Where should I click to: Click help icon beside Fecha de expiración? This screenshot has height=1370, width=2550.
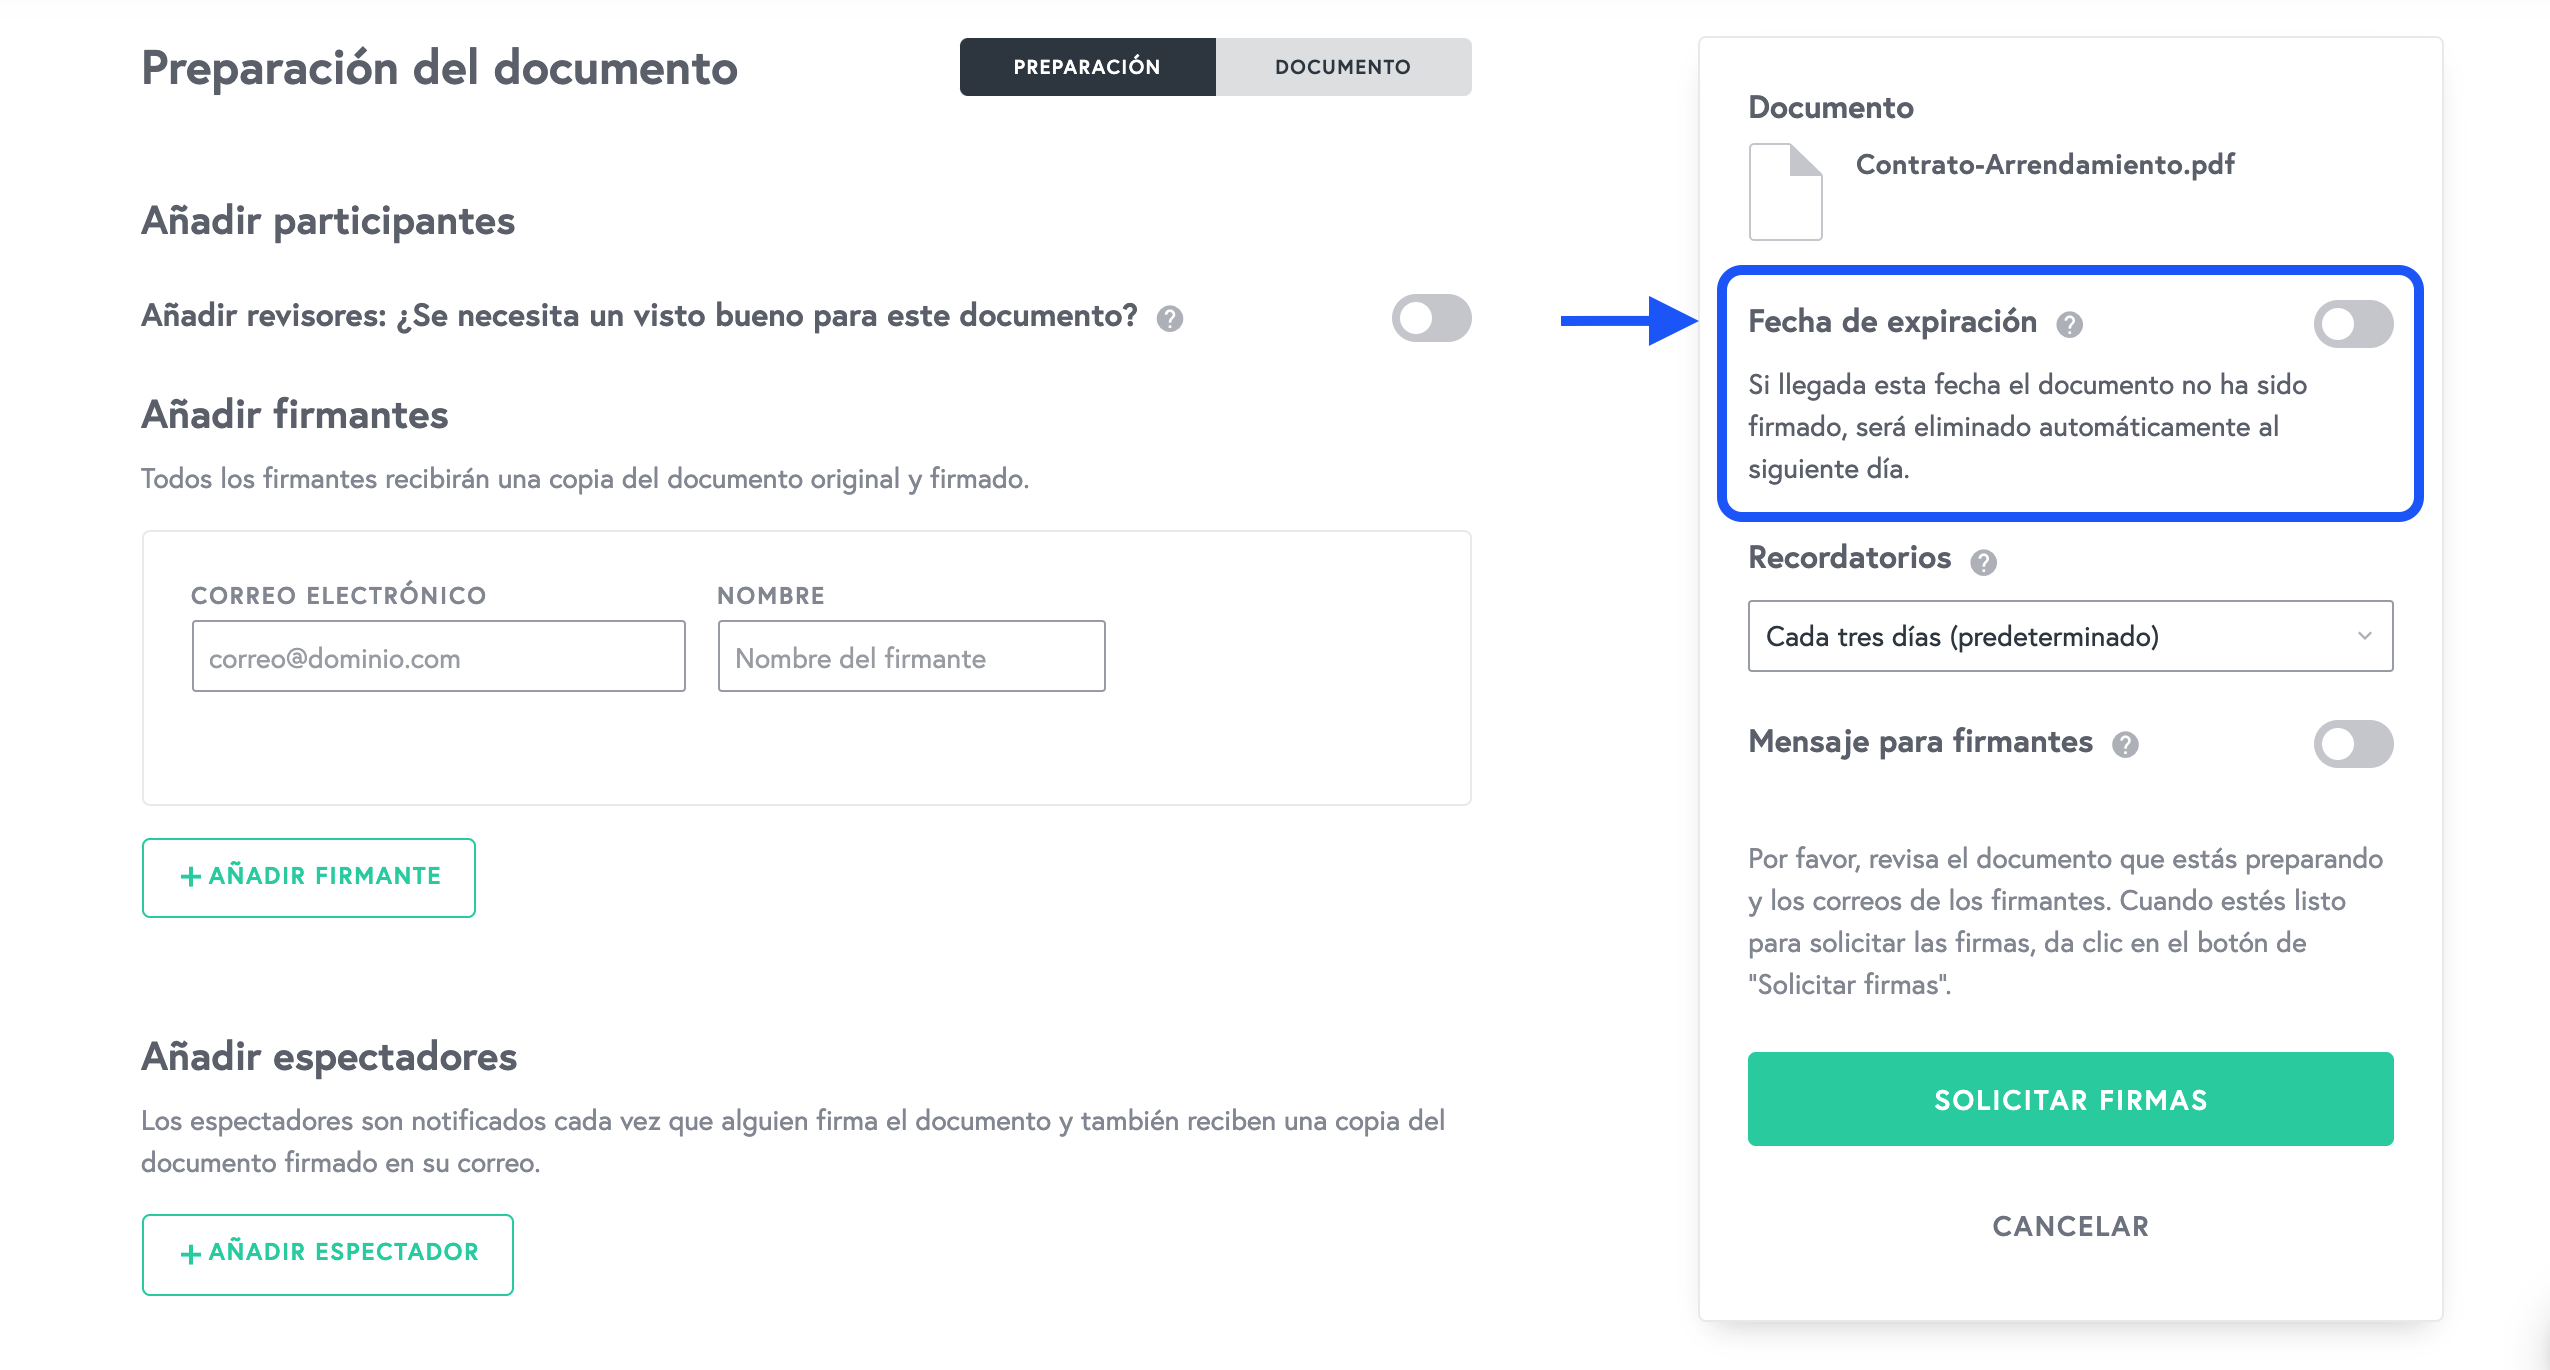pyautogui.click(x=2069, y=325)
